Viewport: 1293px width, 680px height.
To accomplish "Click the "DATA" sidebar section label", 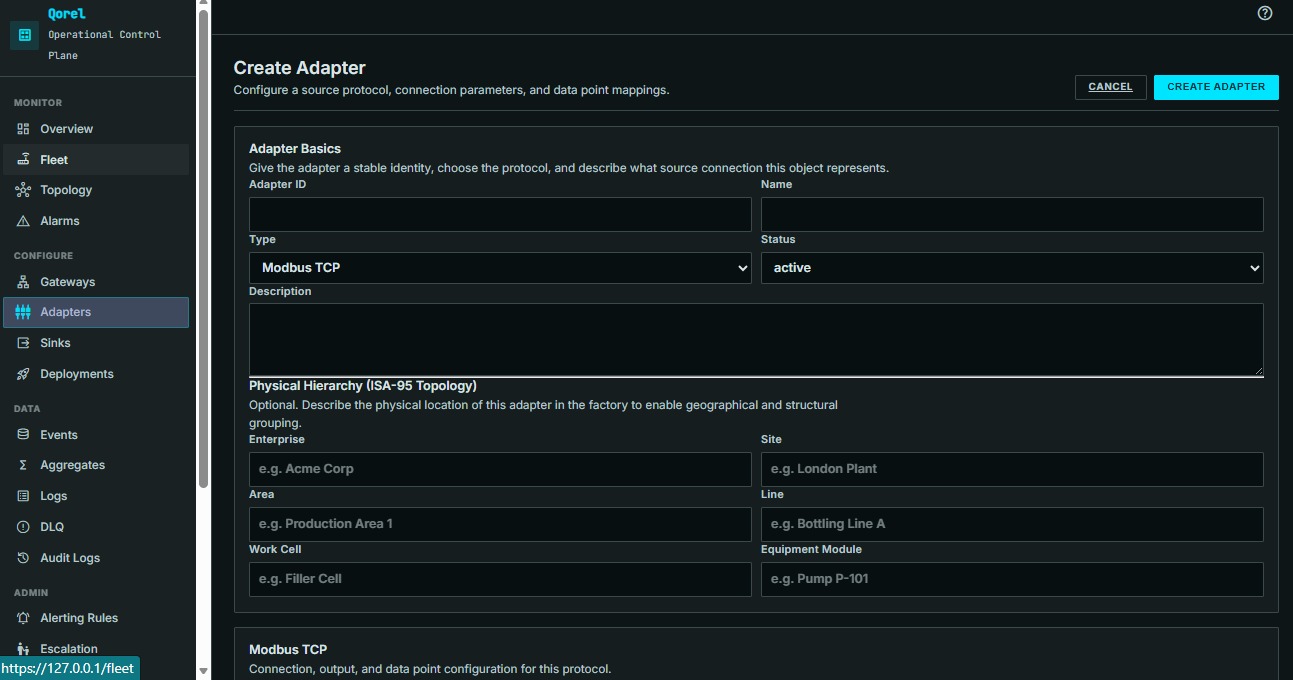I will 27,409.
